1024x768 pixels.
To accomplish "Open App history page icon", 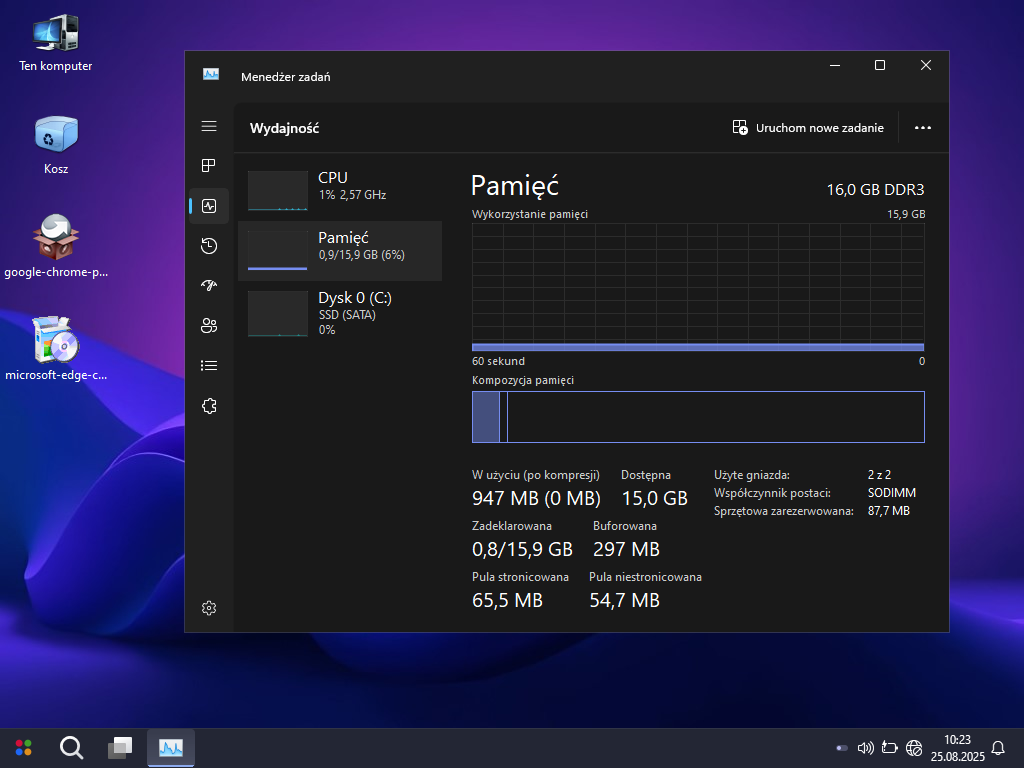I will [209, 246].
